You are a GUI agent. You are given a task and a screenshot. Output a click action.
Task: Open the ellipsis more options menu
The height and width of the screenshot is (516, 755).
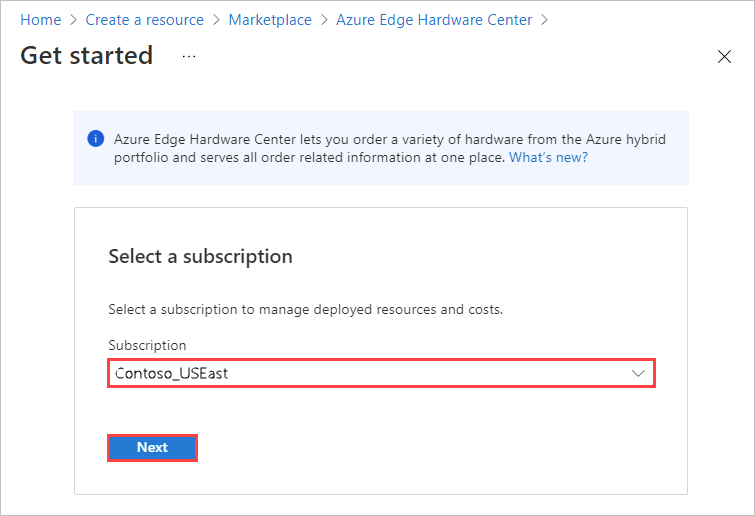click(x=189, y=57)
